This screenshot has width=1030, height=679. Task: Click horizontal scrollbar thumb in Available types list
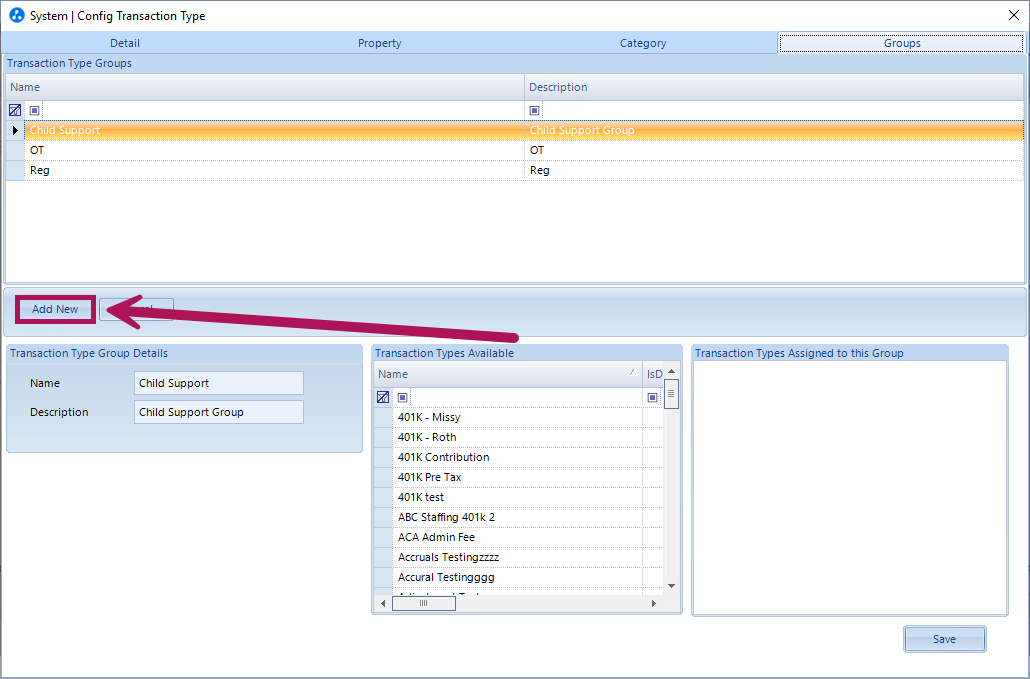424,603
